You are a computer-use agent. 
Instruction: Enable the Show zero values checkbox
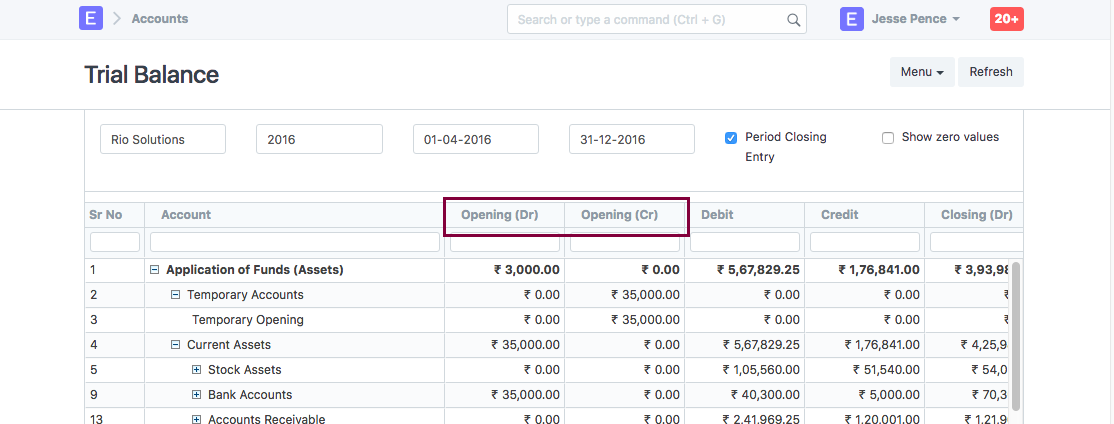pyautogui.click(x=888, y=138)
